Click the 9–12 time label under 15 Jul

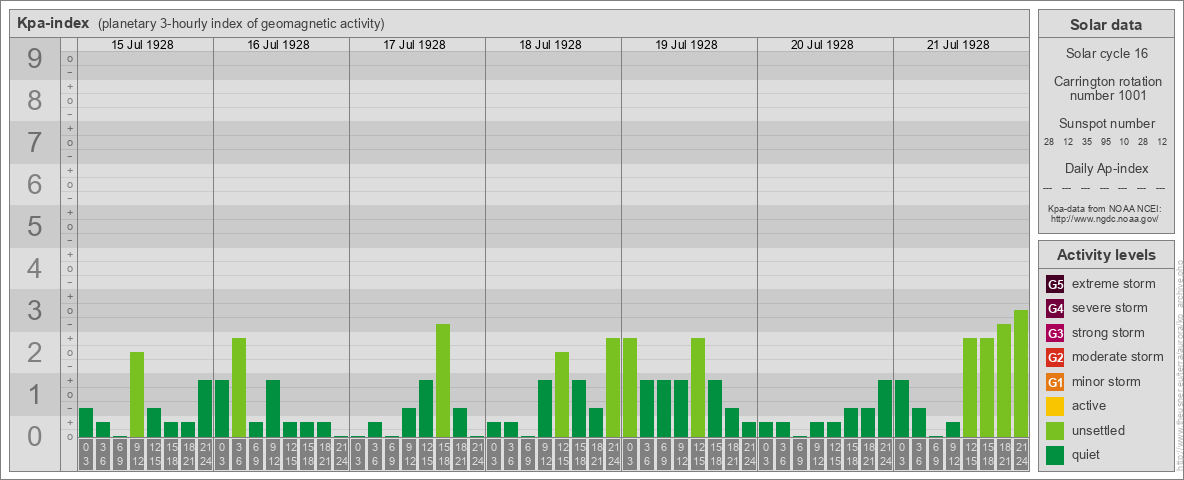[x=137, y=454]
